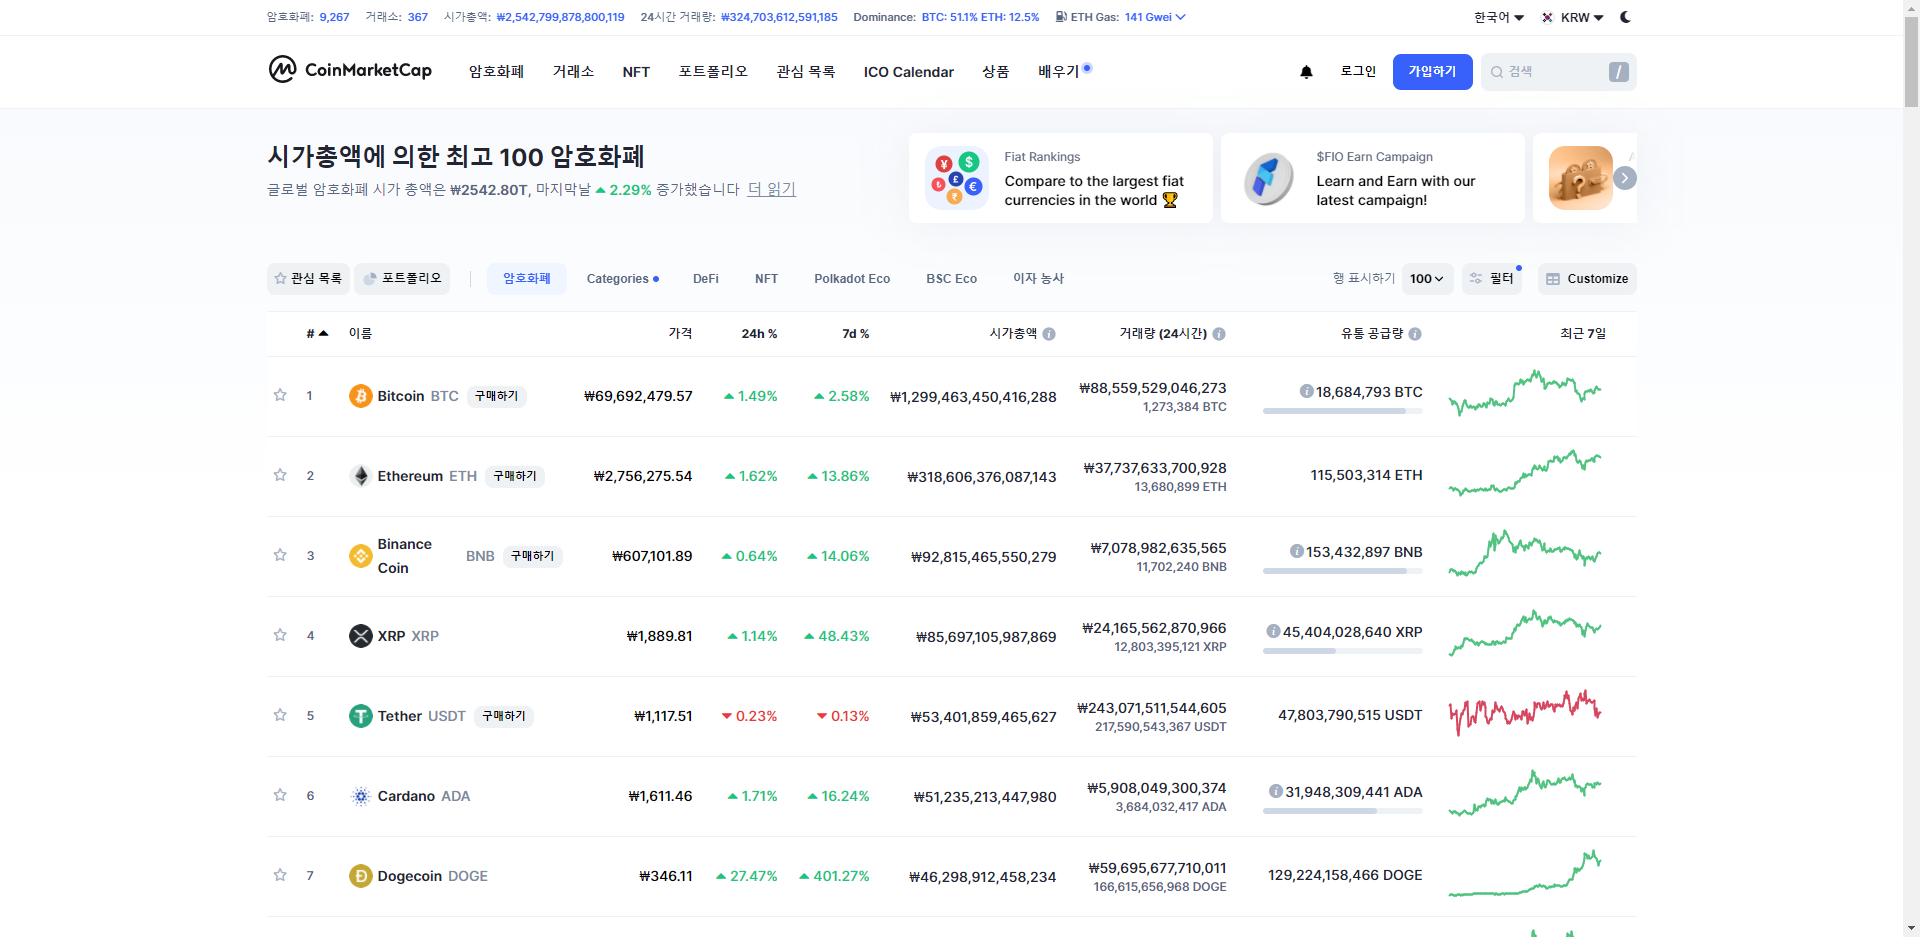Open 거래소 navigation menu
The height and width of the screenshot is (937, 1920).
click(573, 72)
